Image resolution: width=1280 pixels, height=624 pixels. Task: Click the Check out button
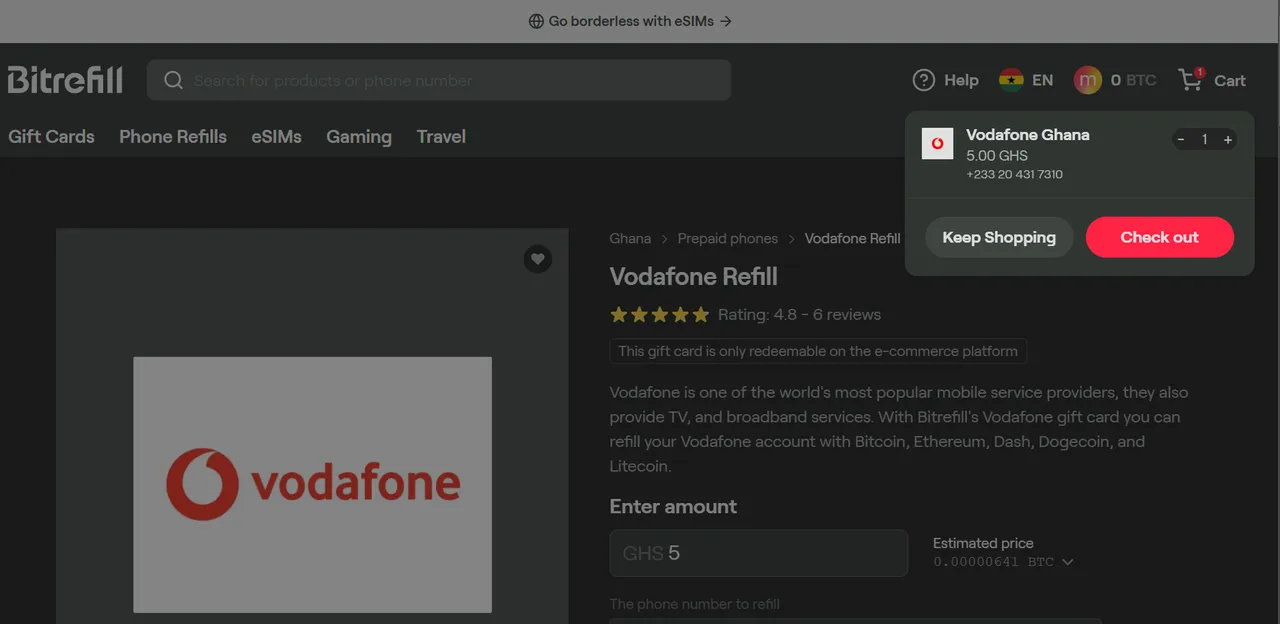[1160, 237]
